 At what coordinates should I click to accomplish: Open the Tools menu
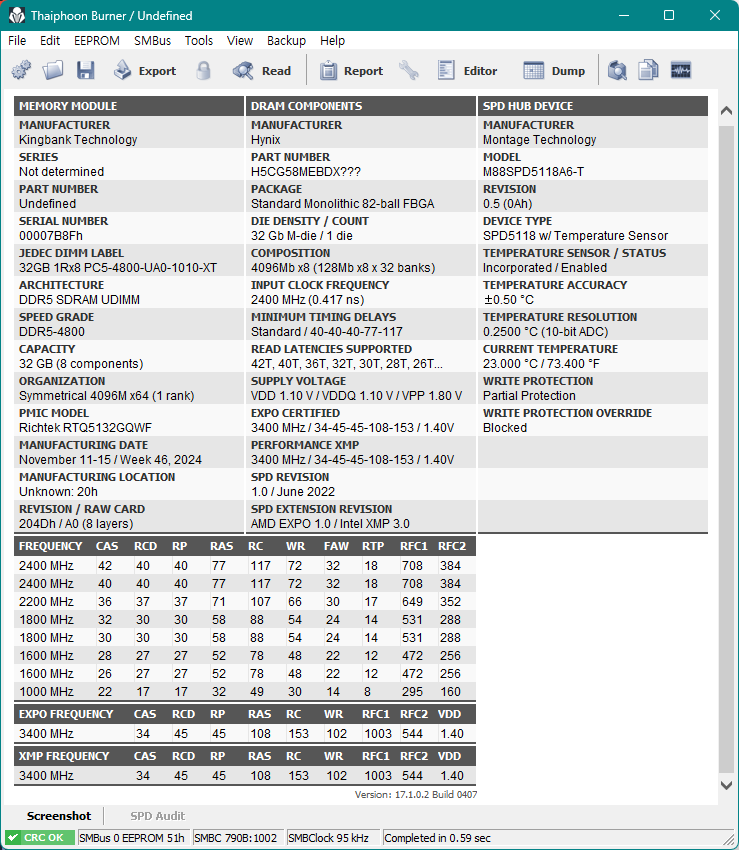pyautogui.click(x=198, y=41)
